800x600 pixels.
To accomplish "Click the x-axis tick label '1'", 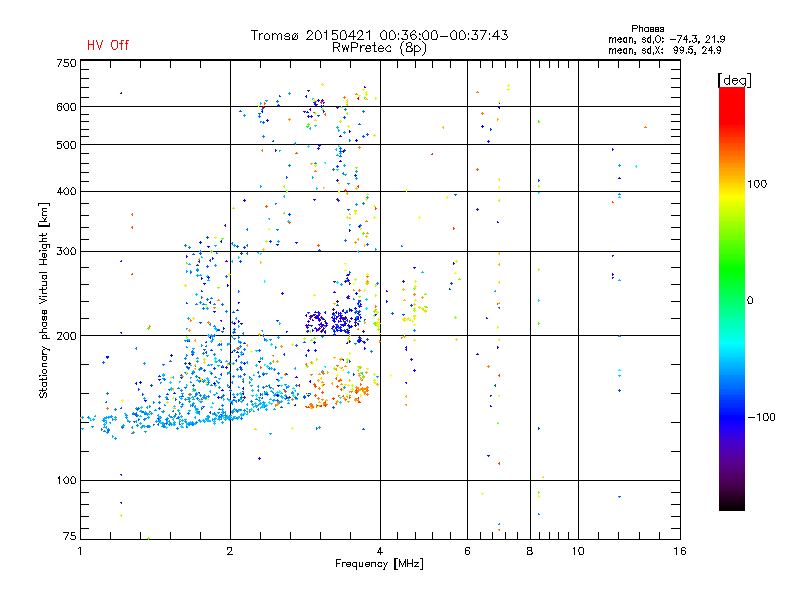I will [x=80, y=551].
